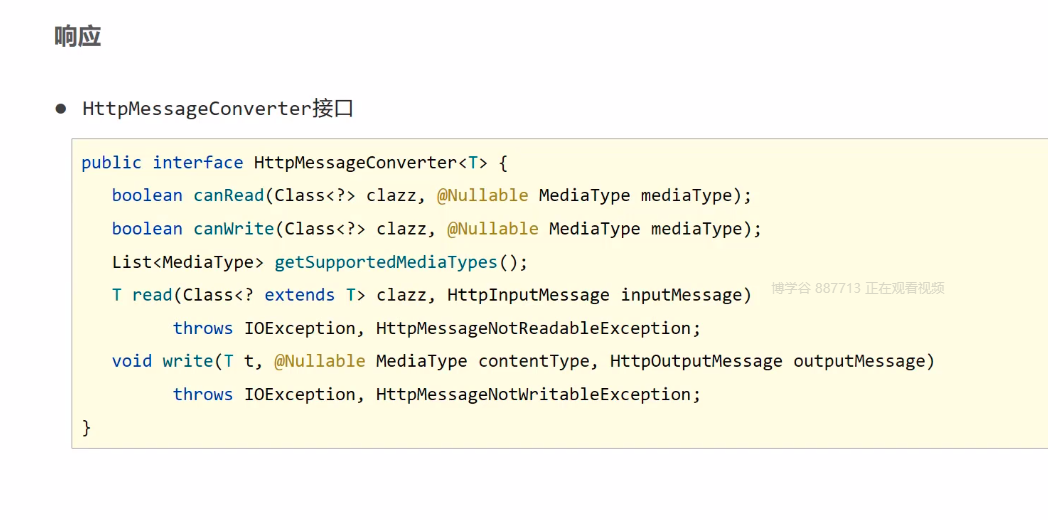Click the read method name

click(152, 295)
